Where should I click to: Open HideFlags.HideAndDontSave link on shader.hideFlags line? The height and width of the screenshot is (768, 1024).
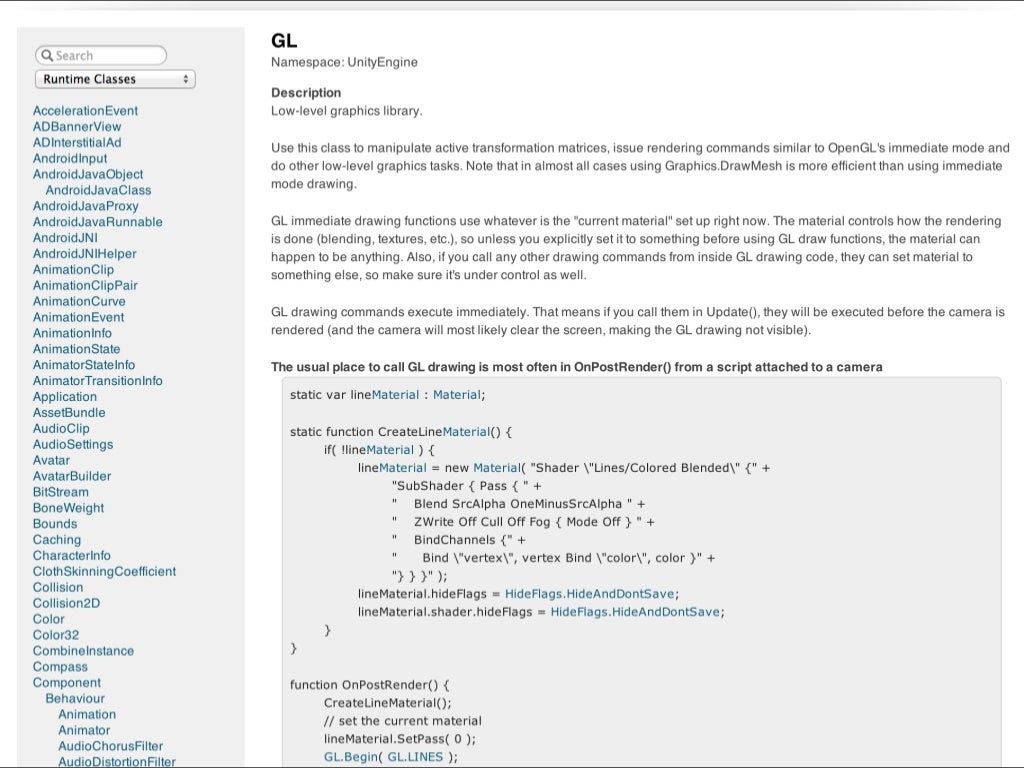pos(635,613)
